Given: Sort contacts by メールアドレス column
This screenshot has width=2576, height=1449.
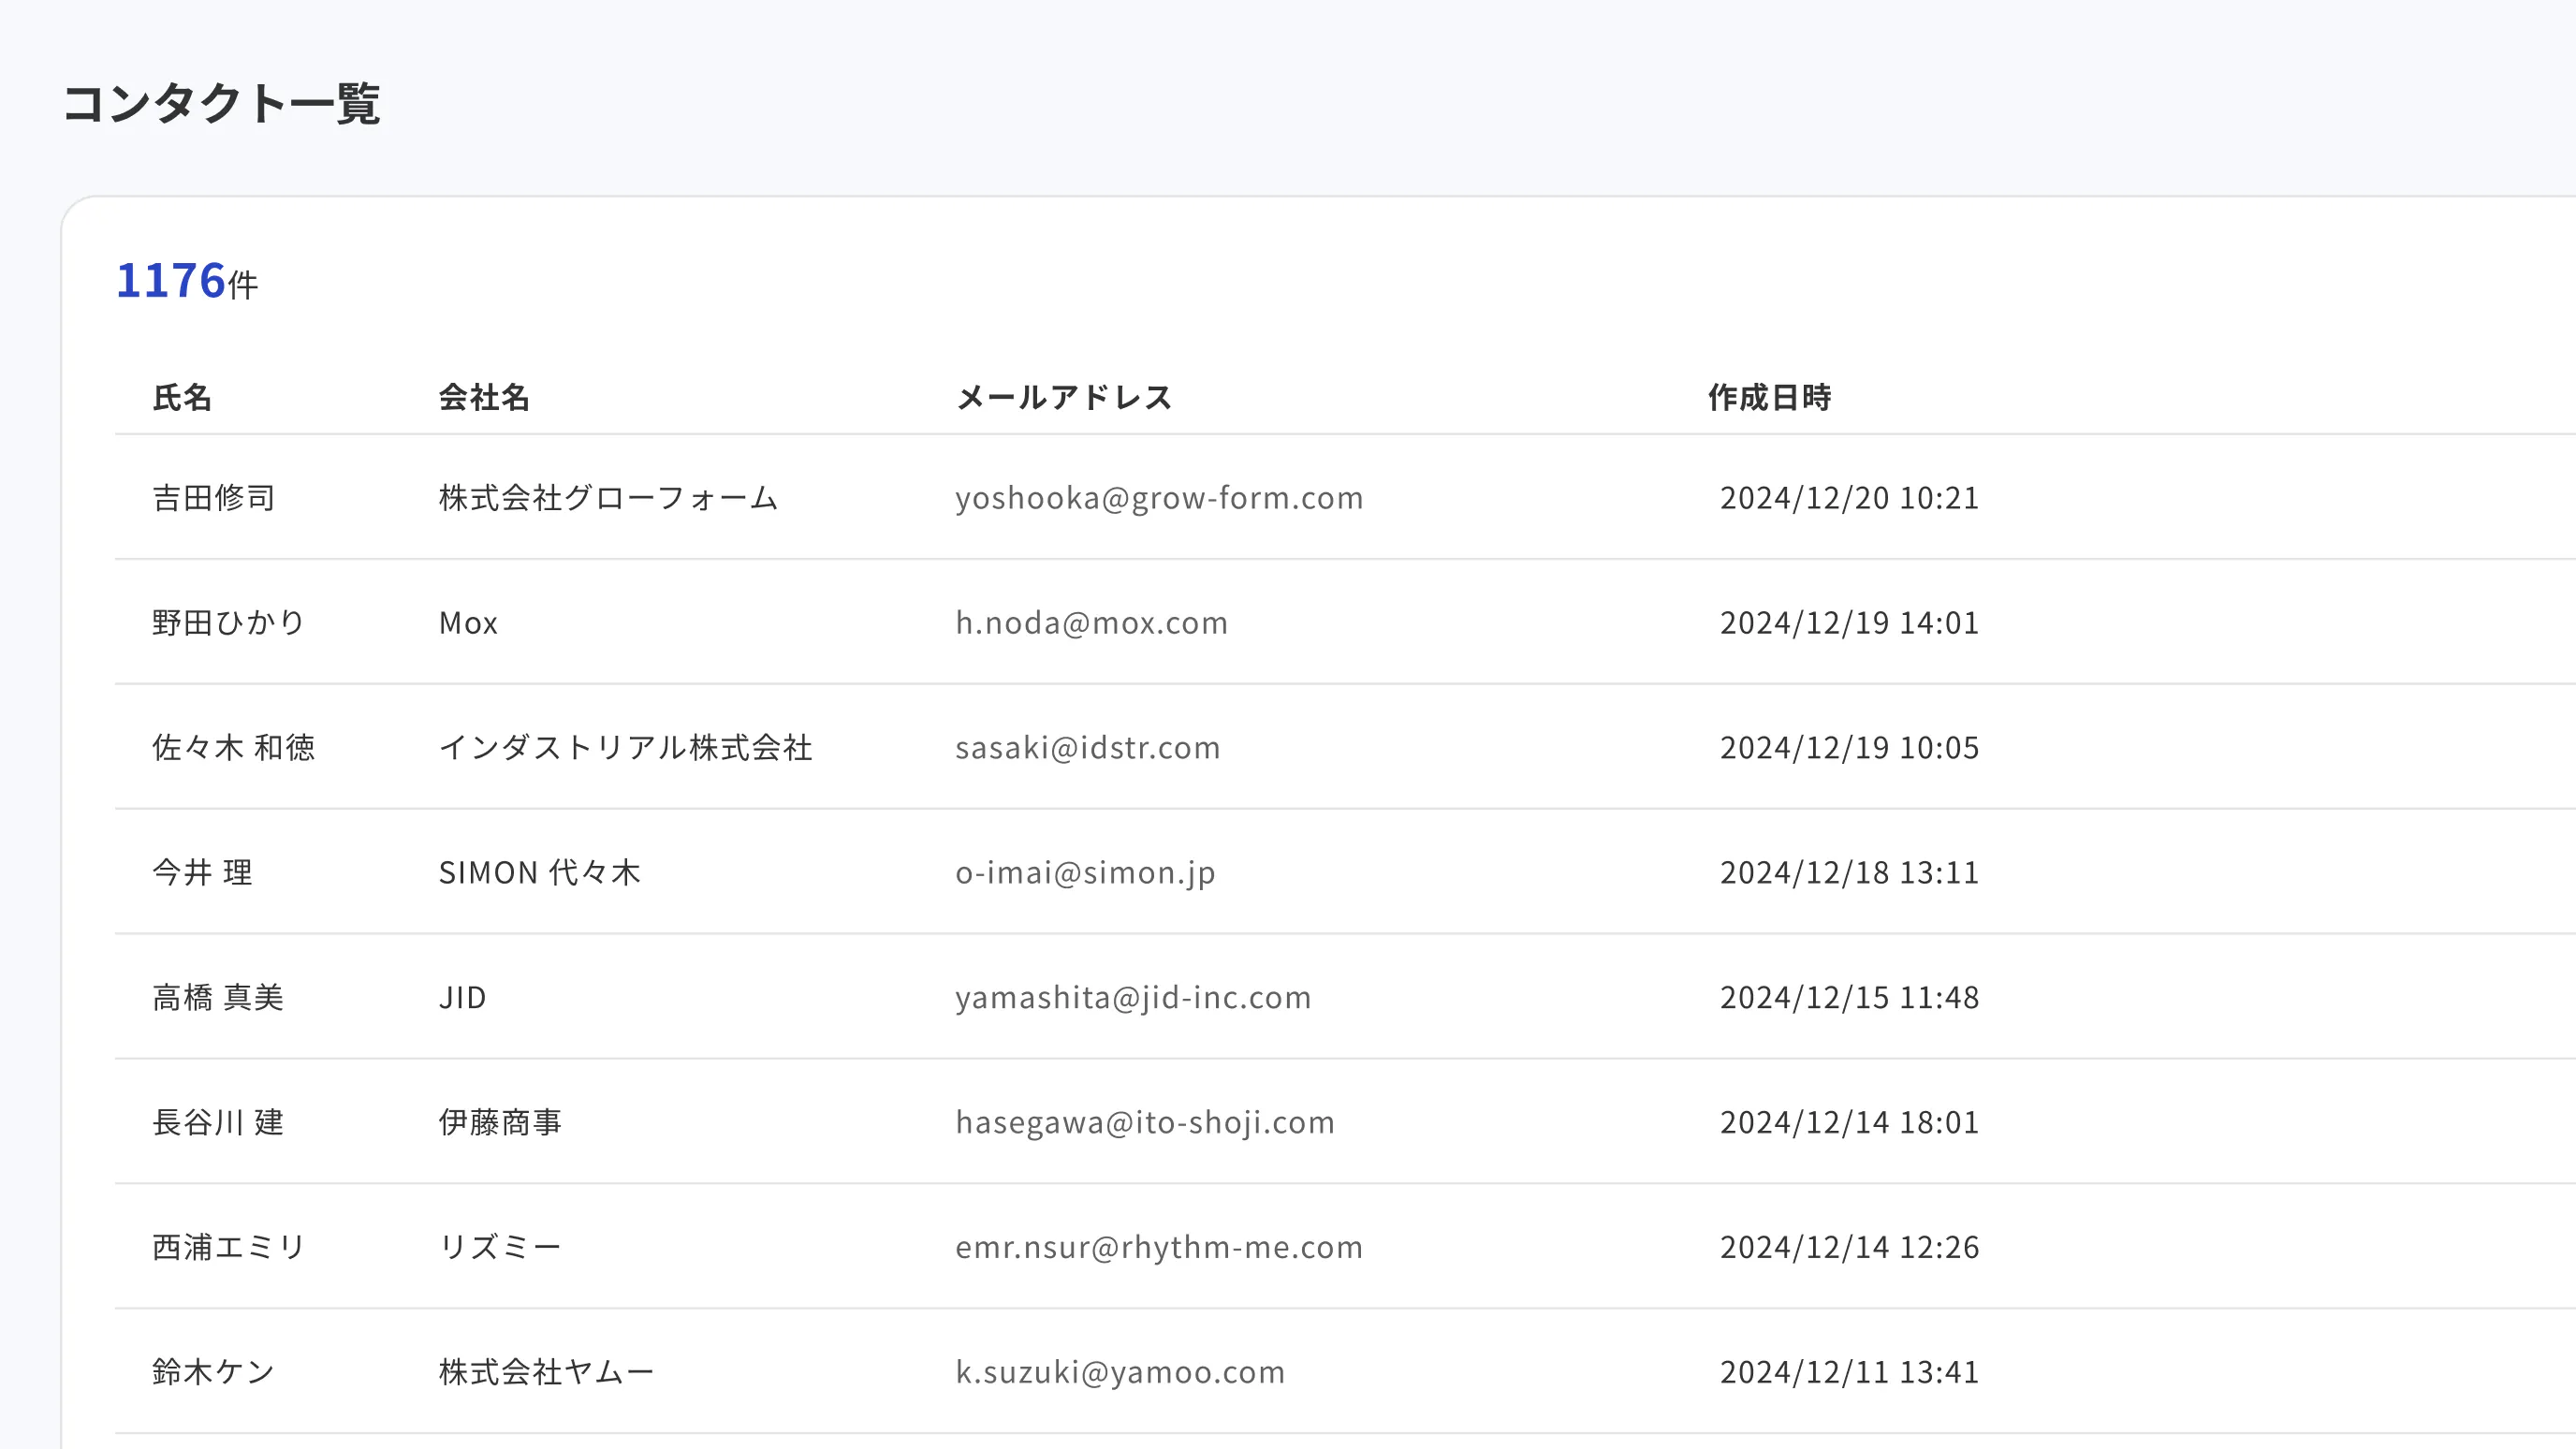Looking at the screenshot, I should [x=1065, y=396].
